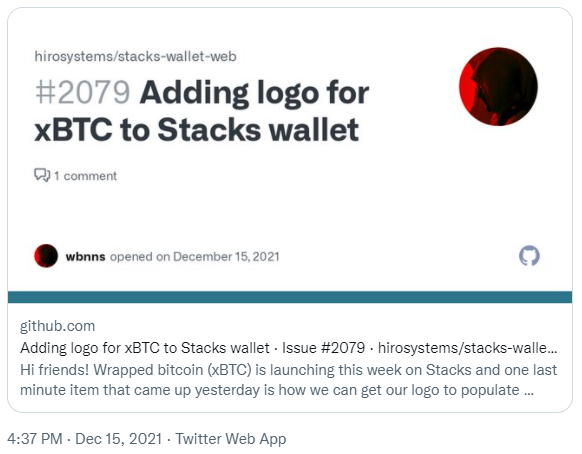The image size is (582, 454).
Task: Click the hirosystems/stacks-wallet-web repository name
Action: pos(135,56)
